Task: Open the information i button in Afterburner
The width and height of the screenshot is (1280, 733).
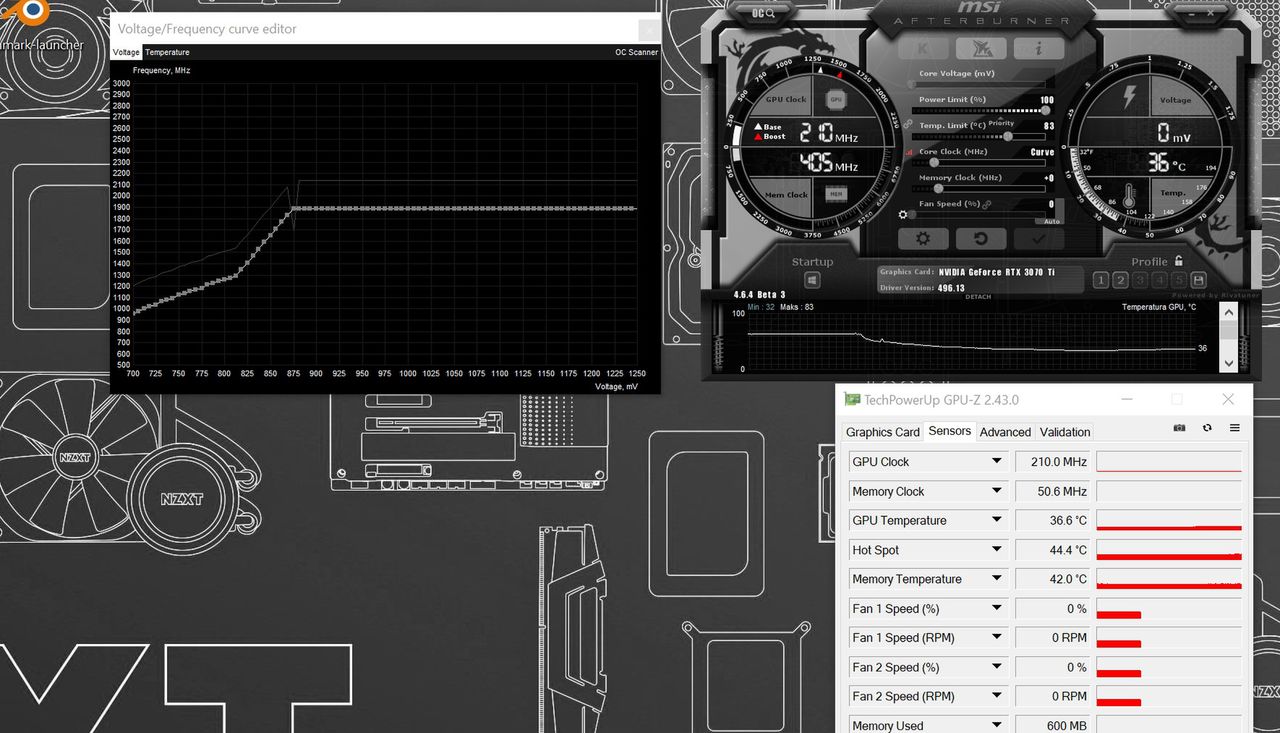Action: 1039,48
